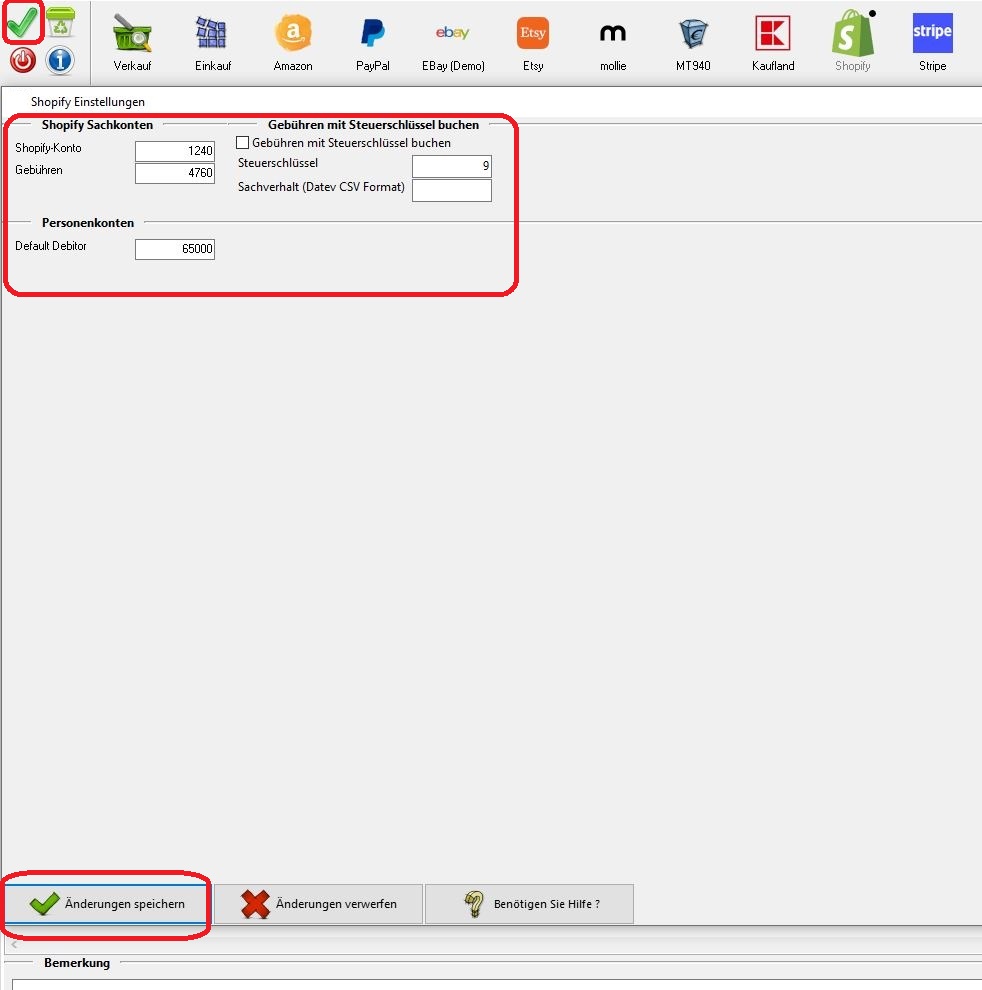Click Benötigen Sie Hilfe button

[x=529, y=904]
